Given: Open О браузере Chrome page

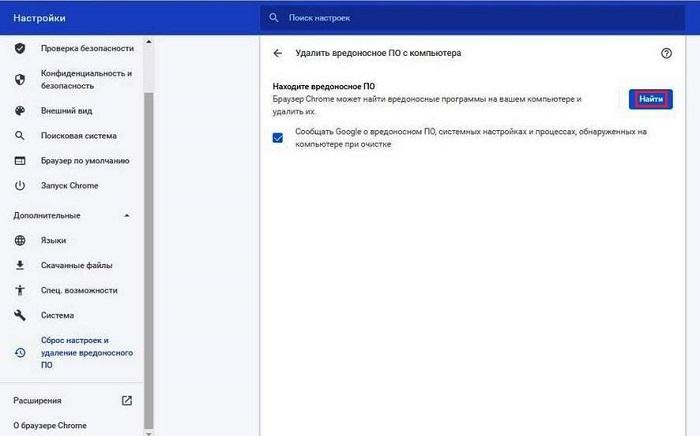Looking at the screenshot, I should click(50, 426).
